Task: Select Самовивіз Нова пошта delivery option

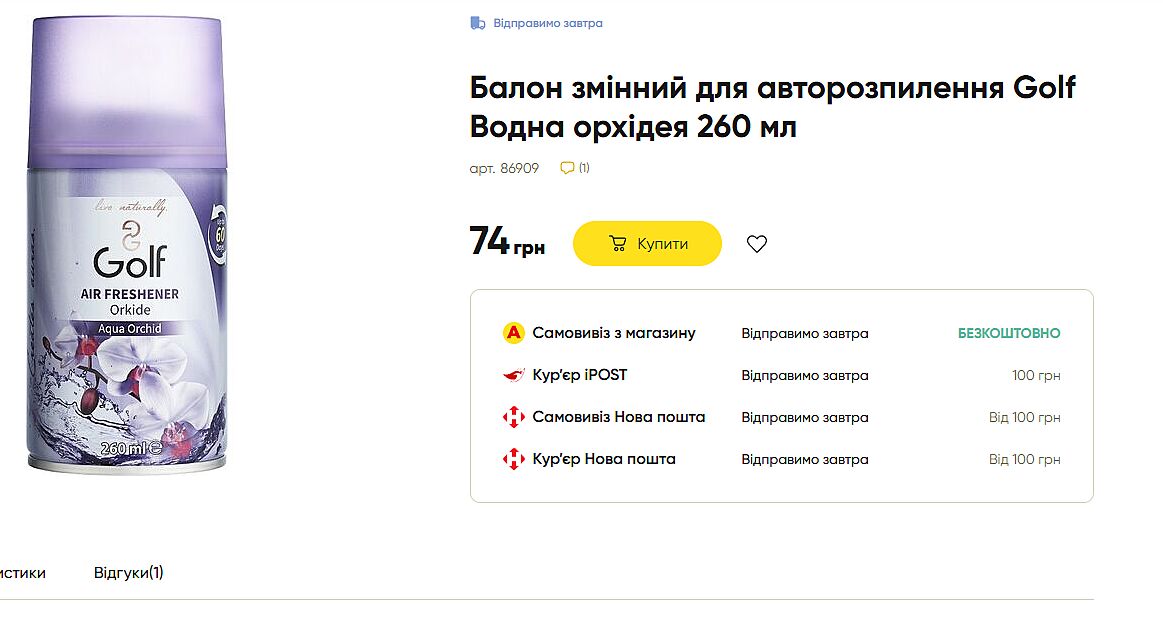Action: click(618, 417)
